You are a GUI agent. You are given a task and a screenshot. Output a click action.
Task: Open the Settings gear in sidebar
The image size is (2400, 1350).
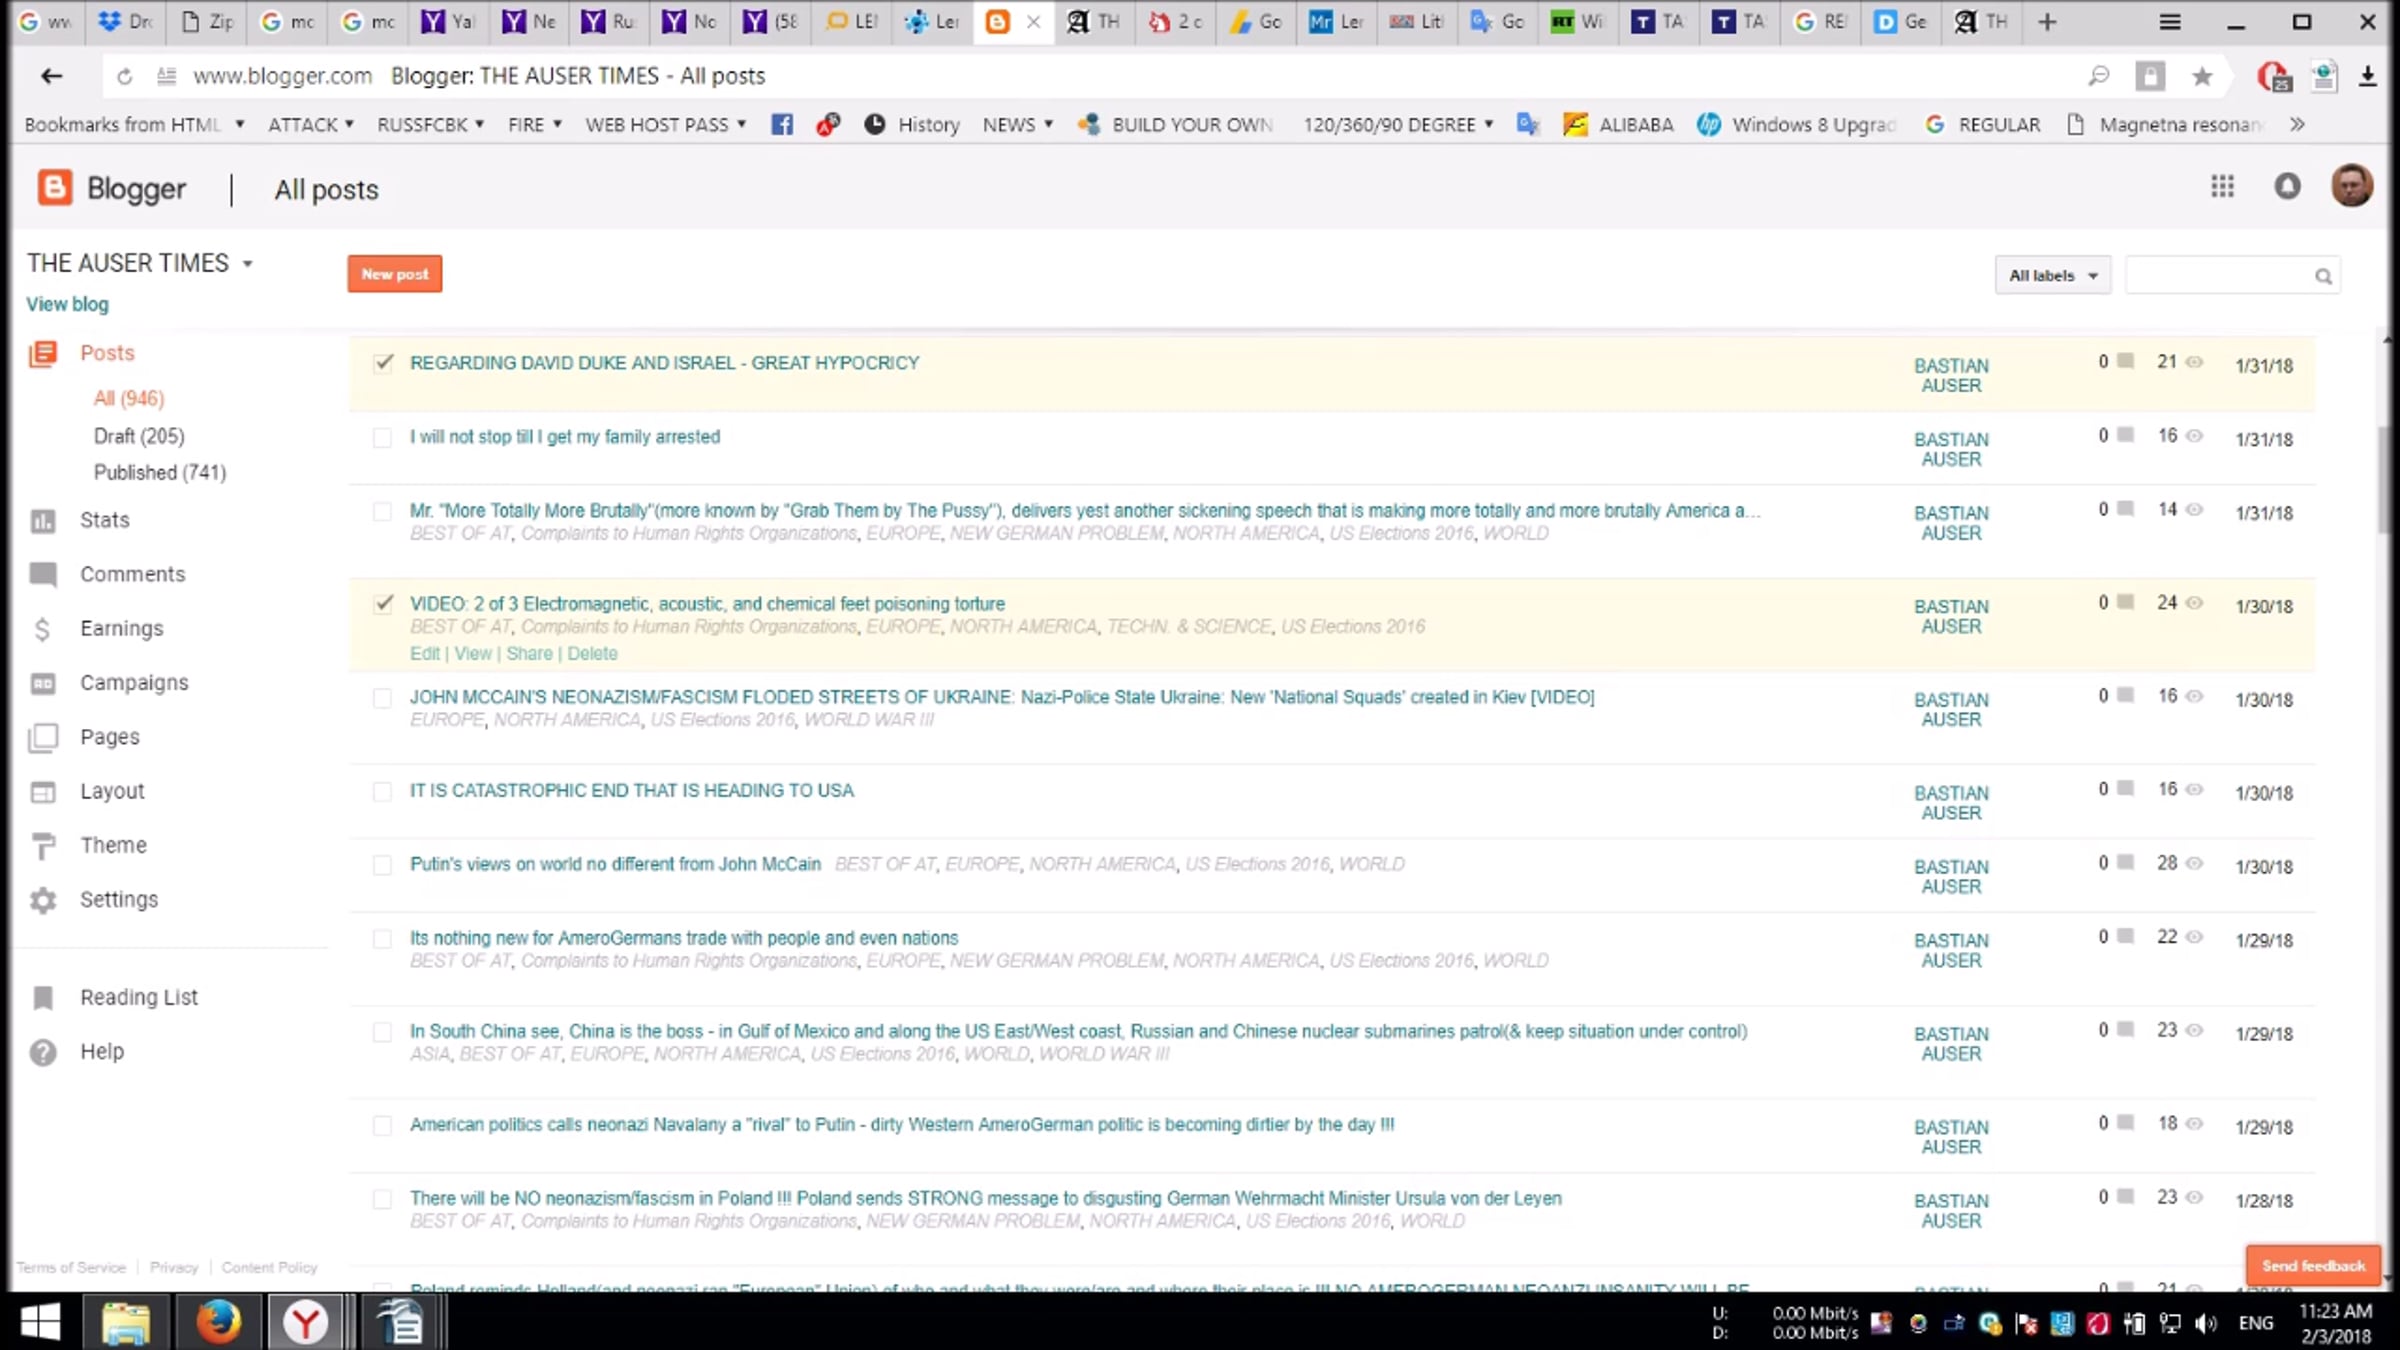click(x=43, y=900)
